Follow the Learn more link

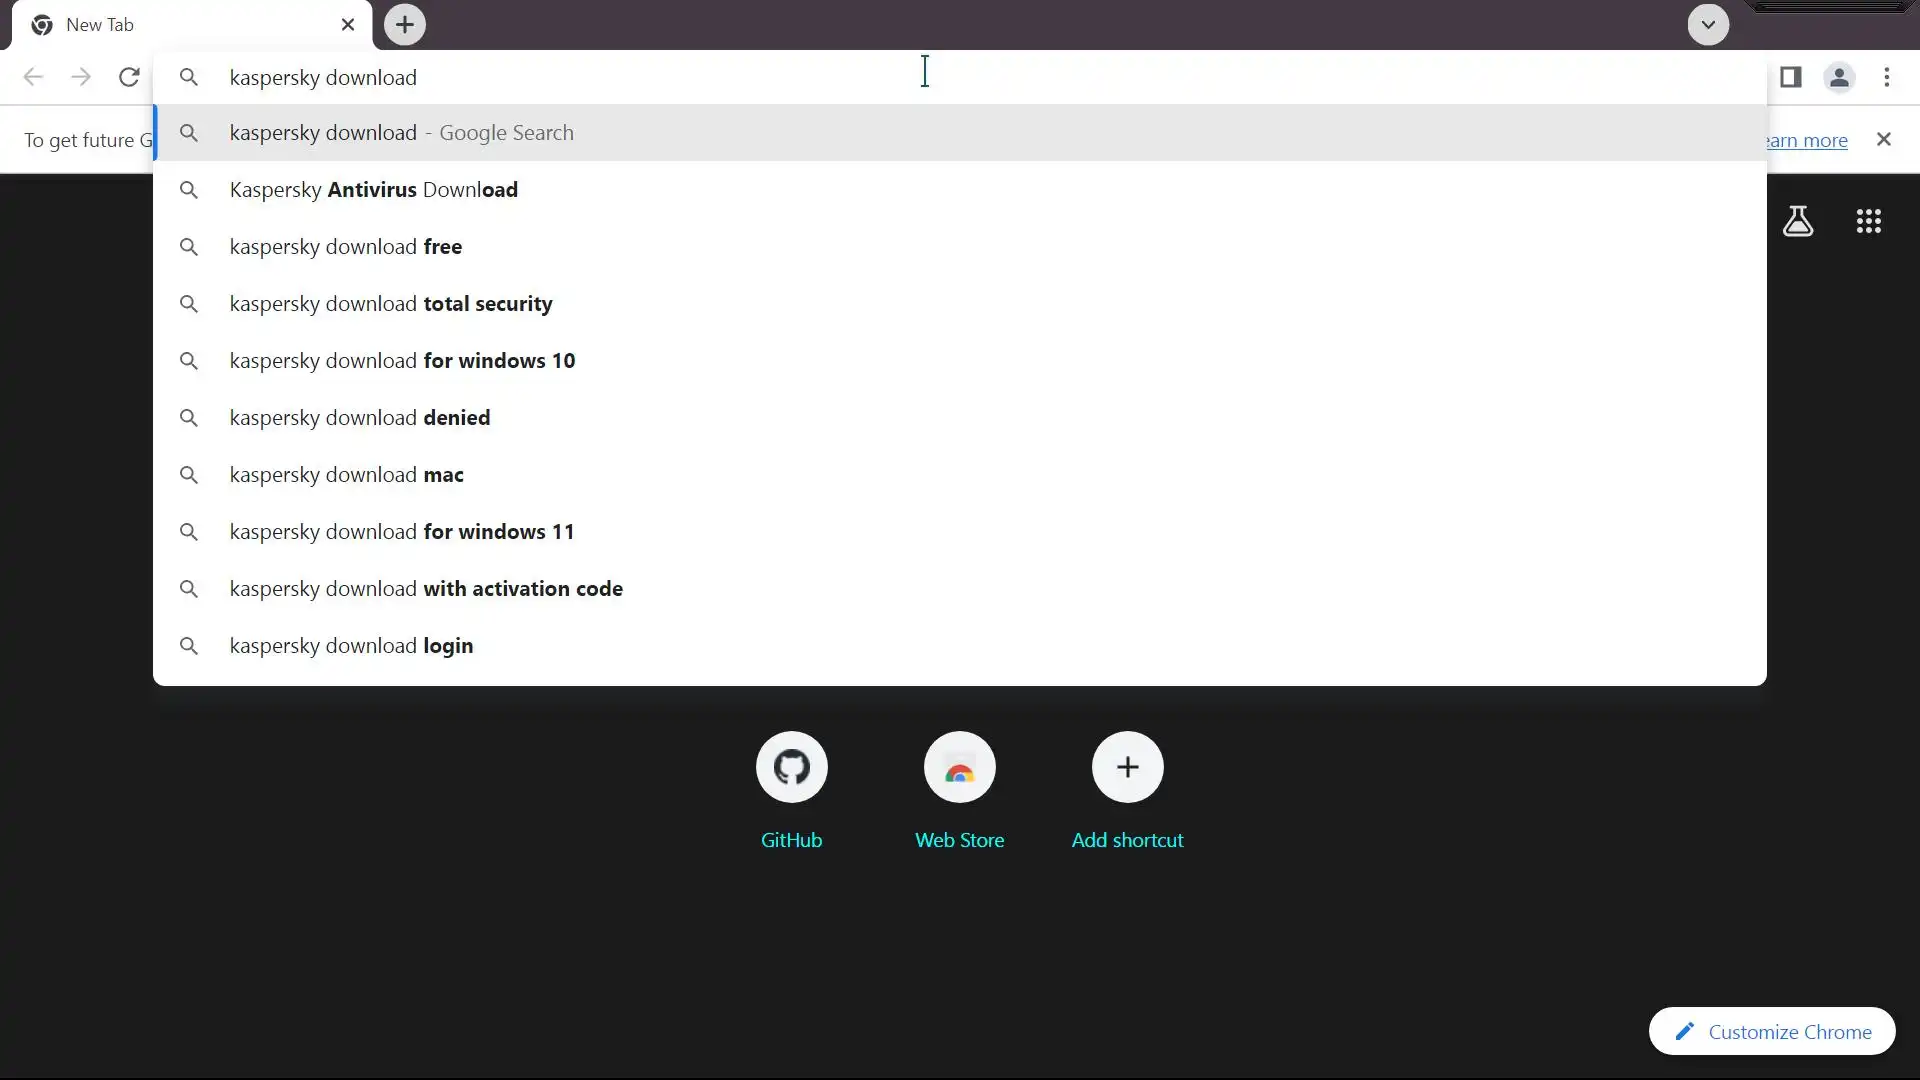coord(1807,140)
